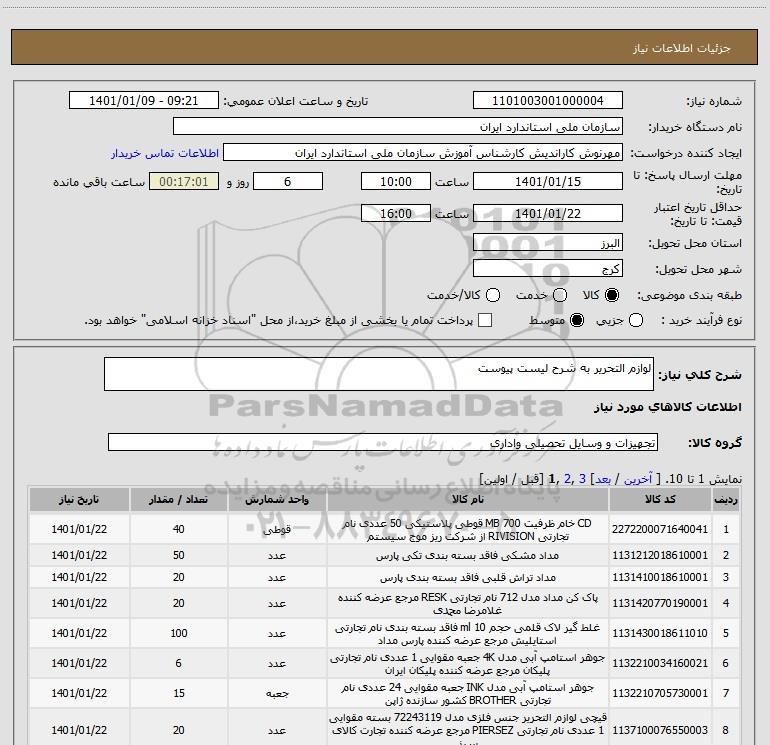Select the مداد تراش قلبی item name
The image size is (770, 745).
point(468,578)
